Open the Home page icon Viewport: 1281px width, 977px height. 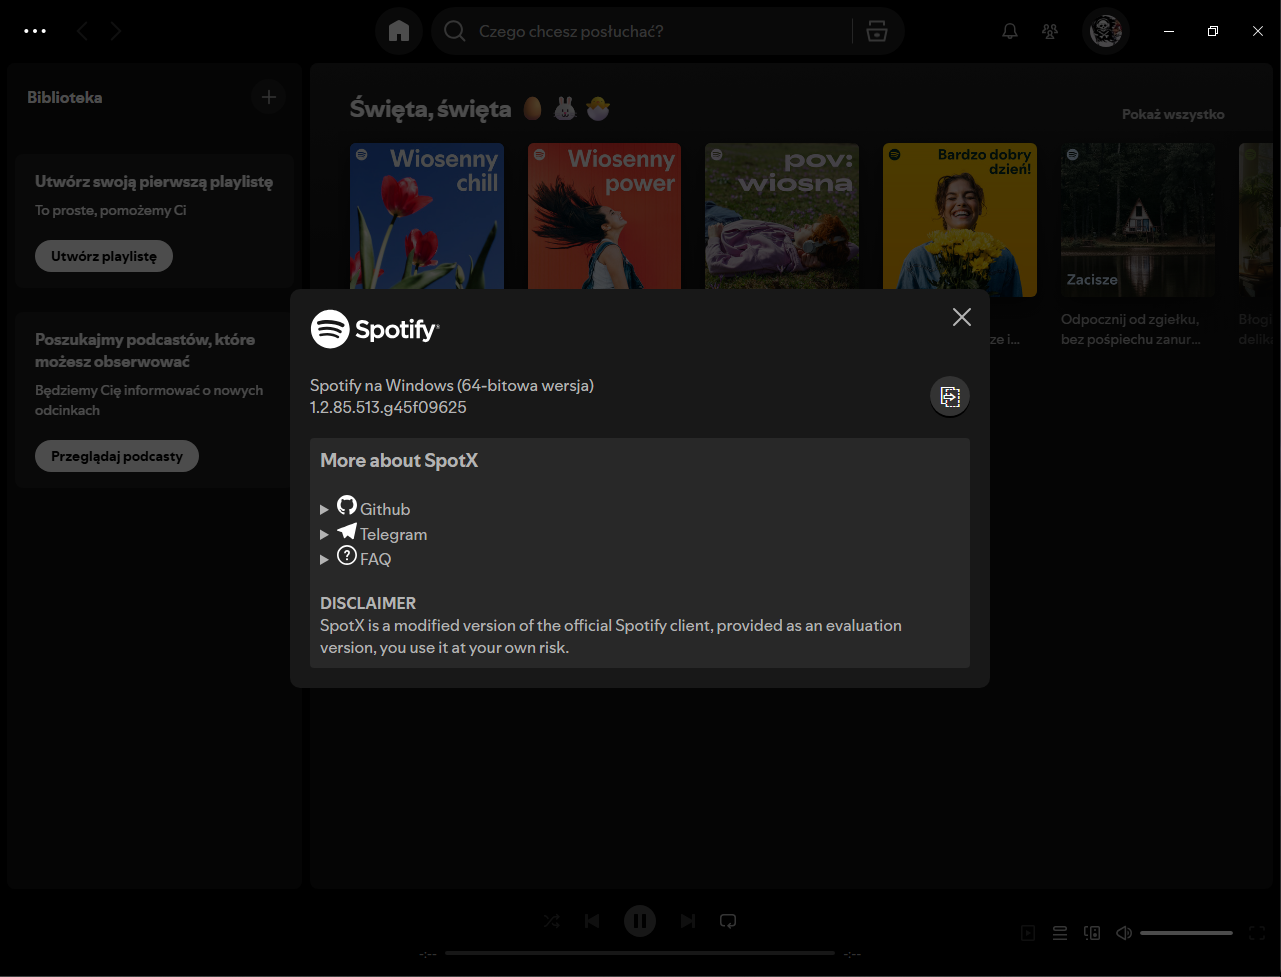[x=399, y=31]
